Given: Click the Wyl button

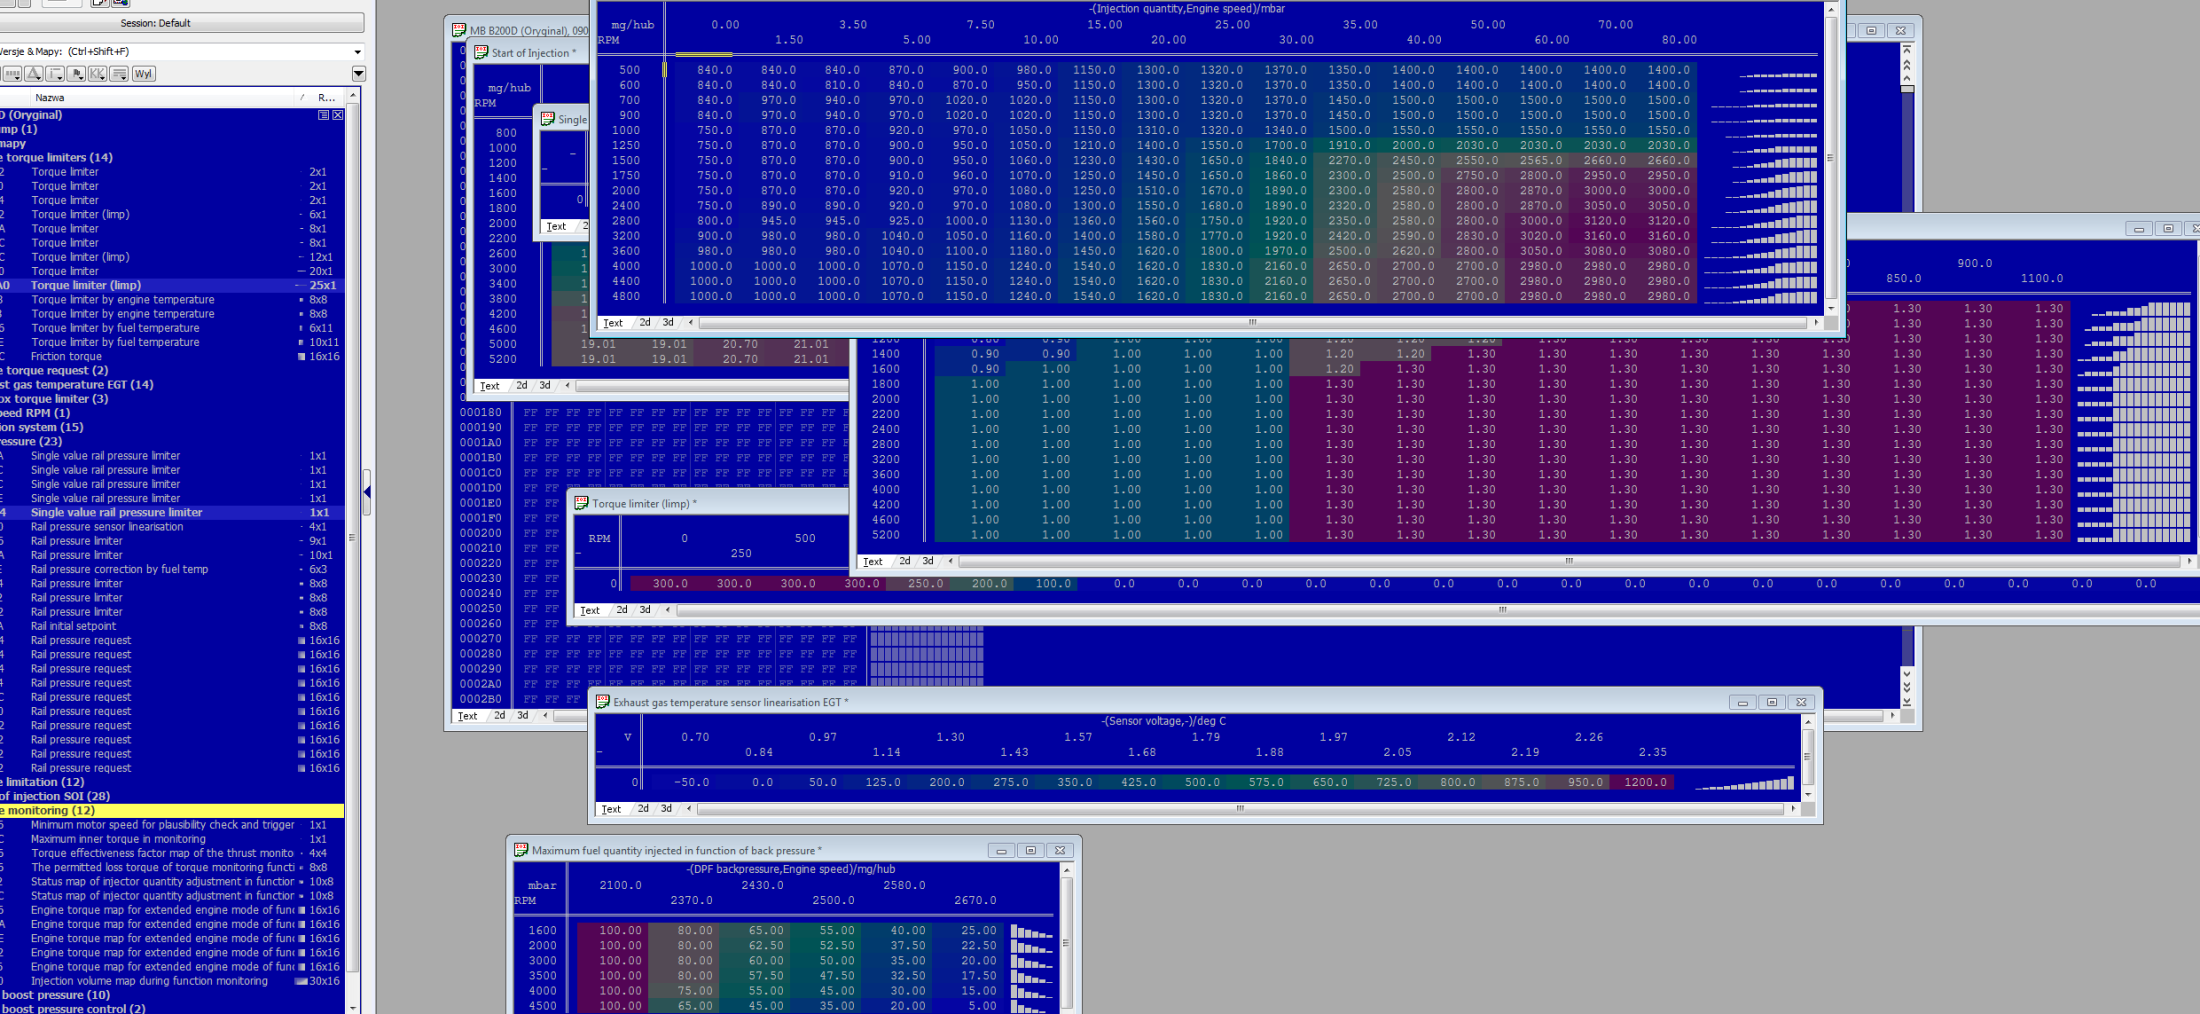Looking at the screenshot, I should coord(143,74).
